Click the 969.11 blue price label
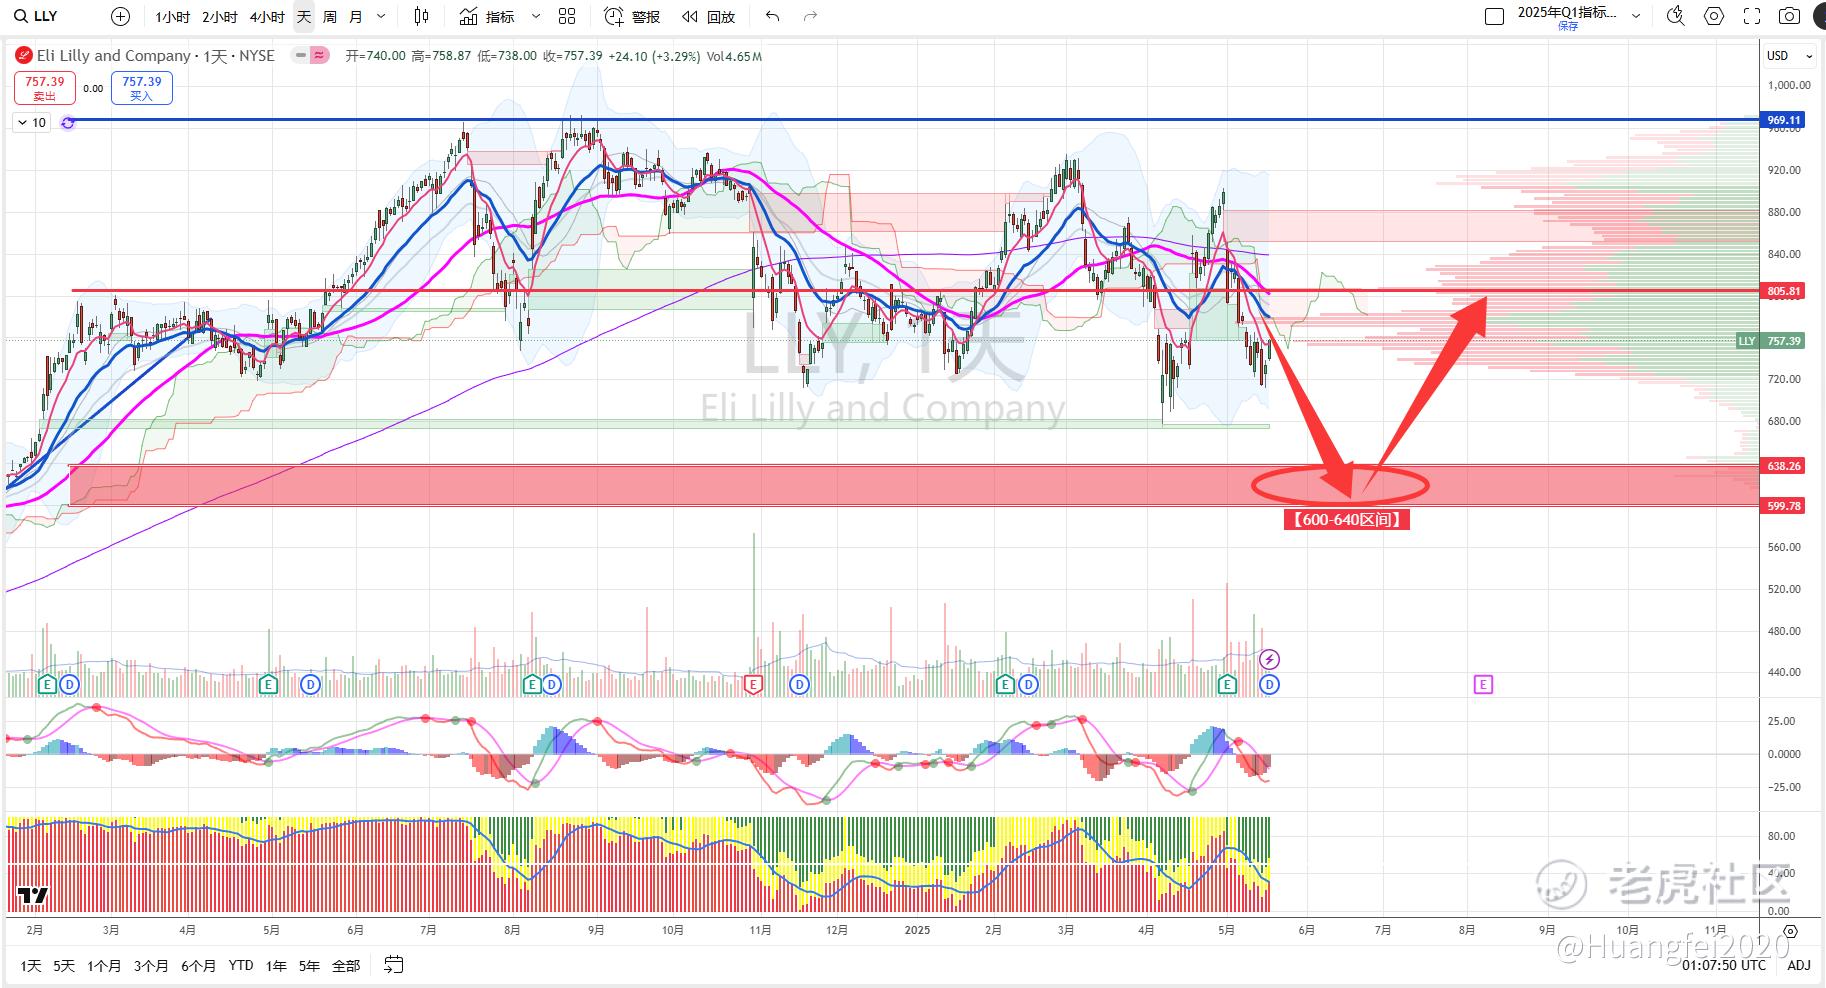1826x988 pixels. [x=1783, y=120]
